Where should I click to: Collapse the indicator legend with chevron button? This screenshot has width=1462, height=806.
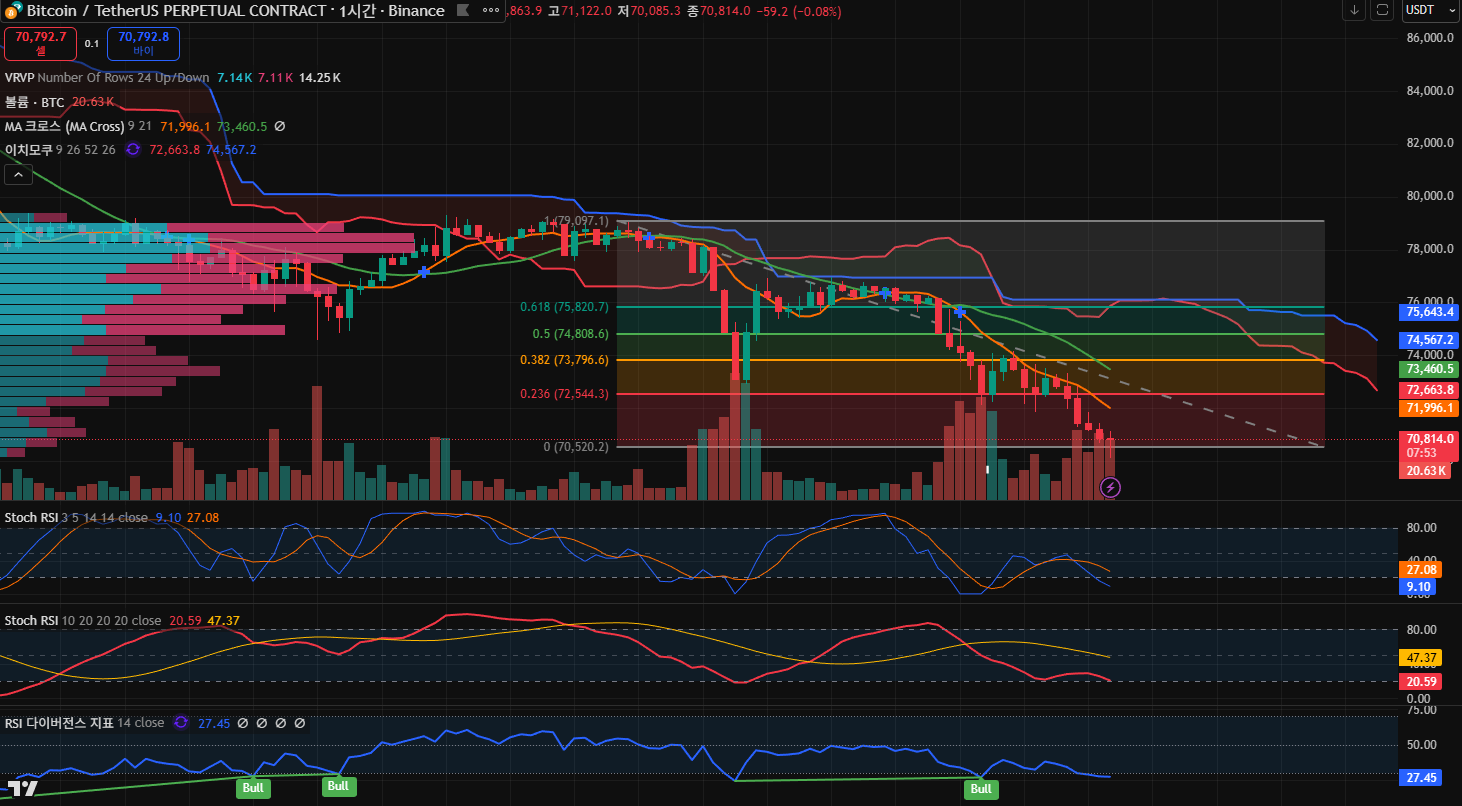(x=18, y=175)
